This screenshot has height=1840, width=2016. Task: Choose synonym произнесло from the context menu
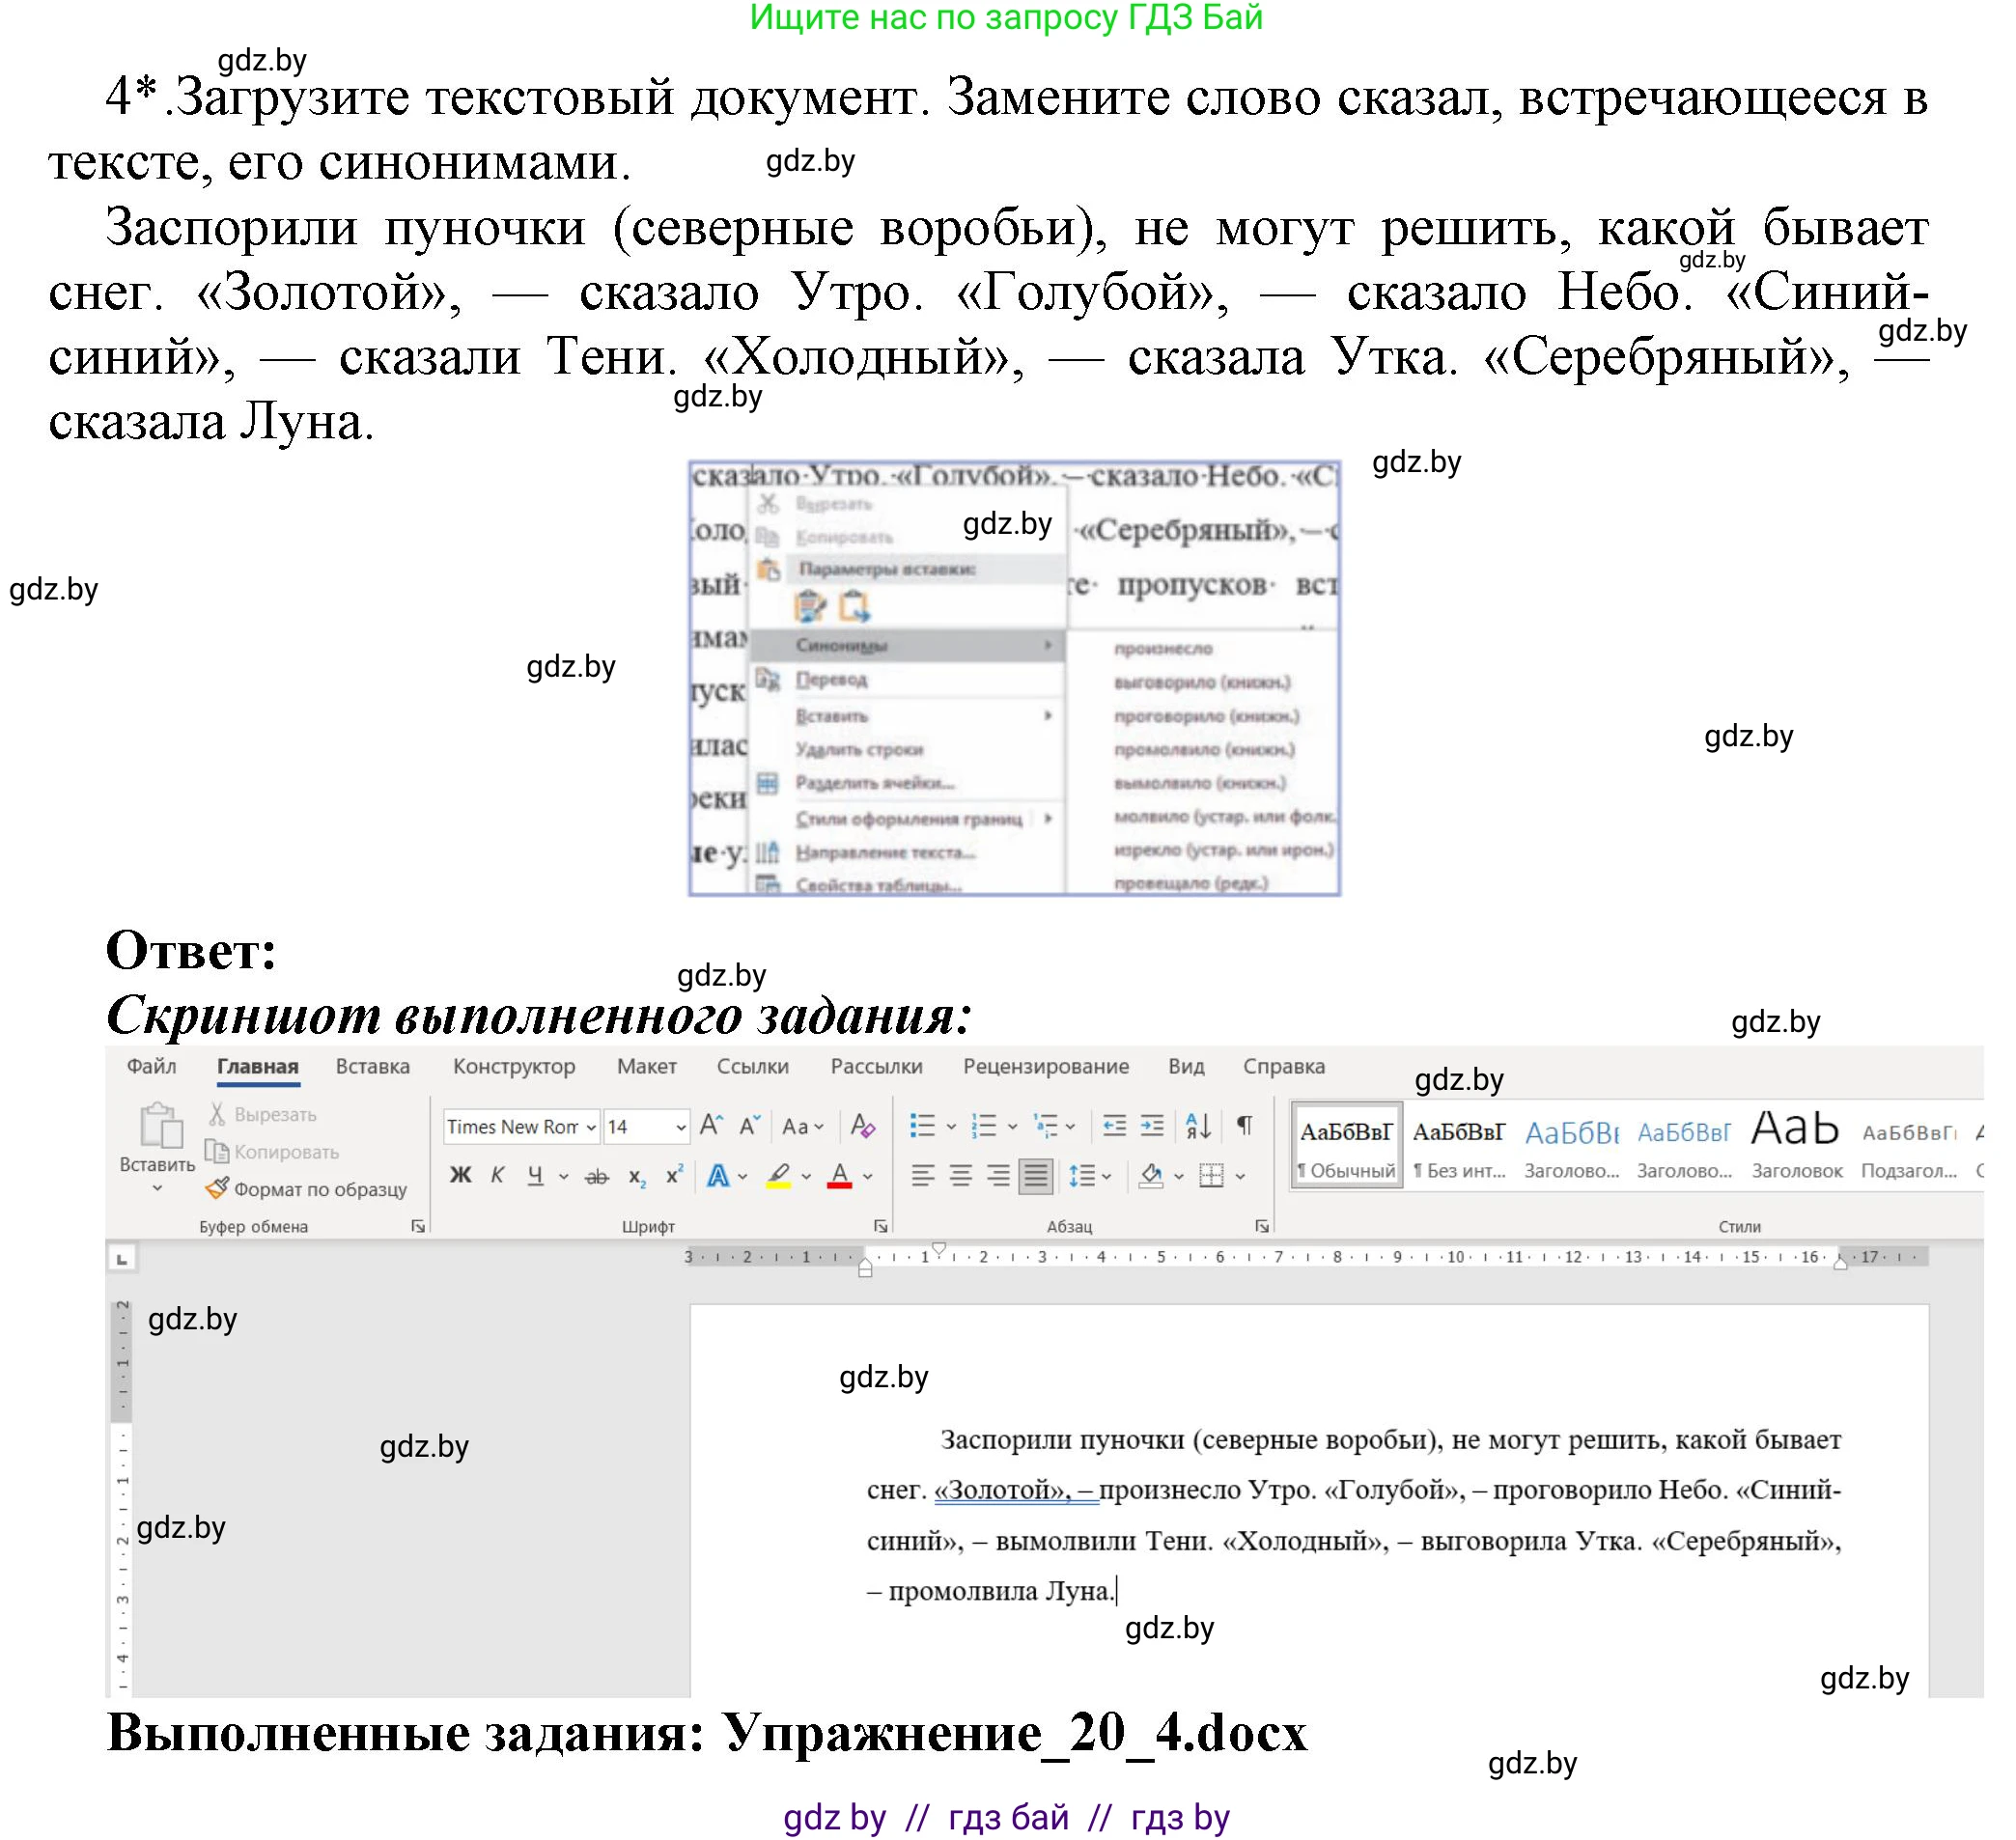pos(1162,648)
